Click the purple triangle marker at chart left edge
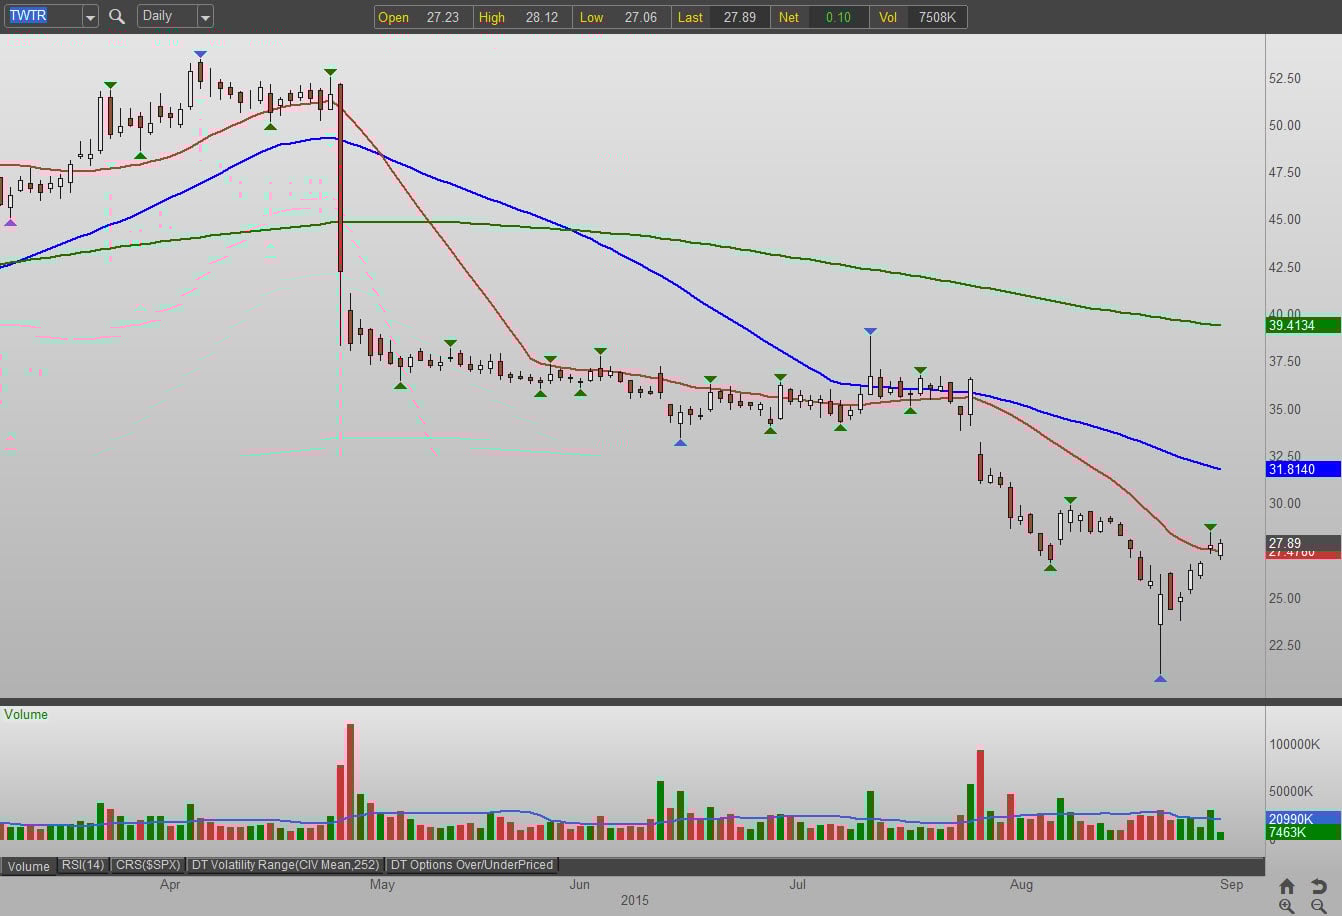Viewport: 1342px width, 916px height. (10, 222)
